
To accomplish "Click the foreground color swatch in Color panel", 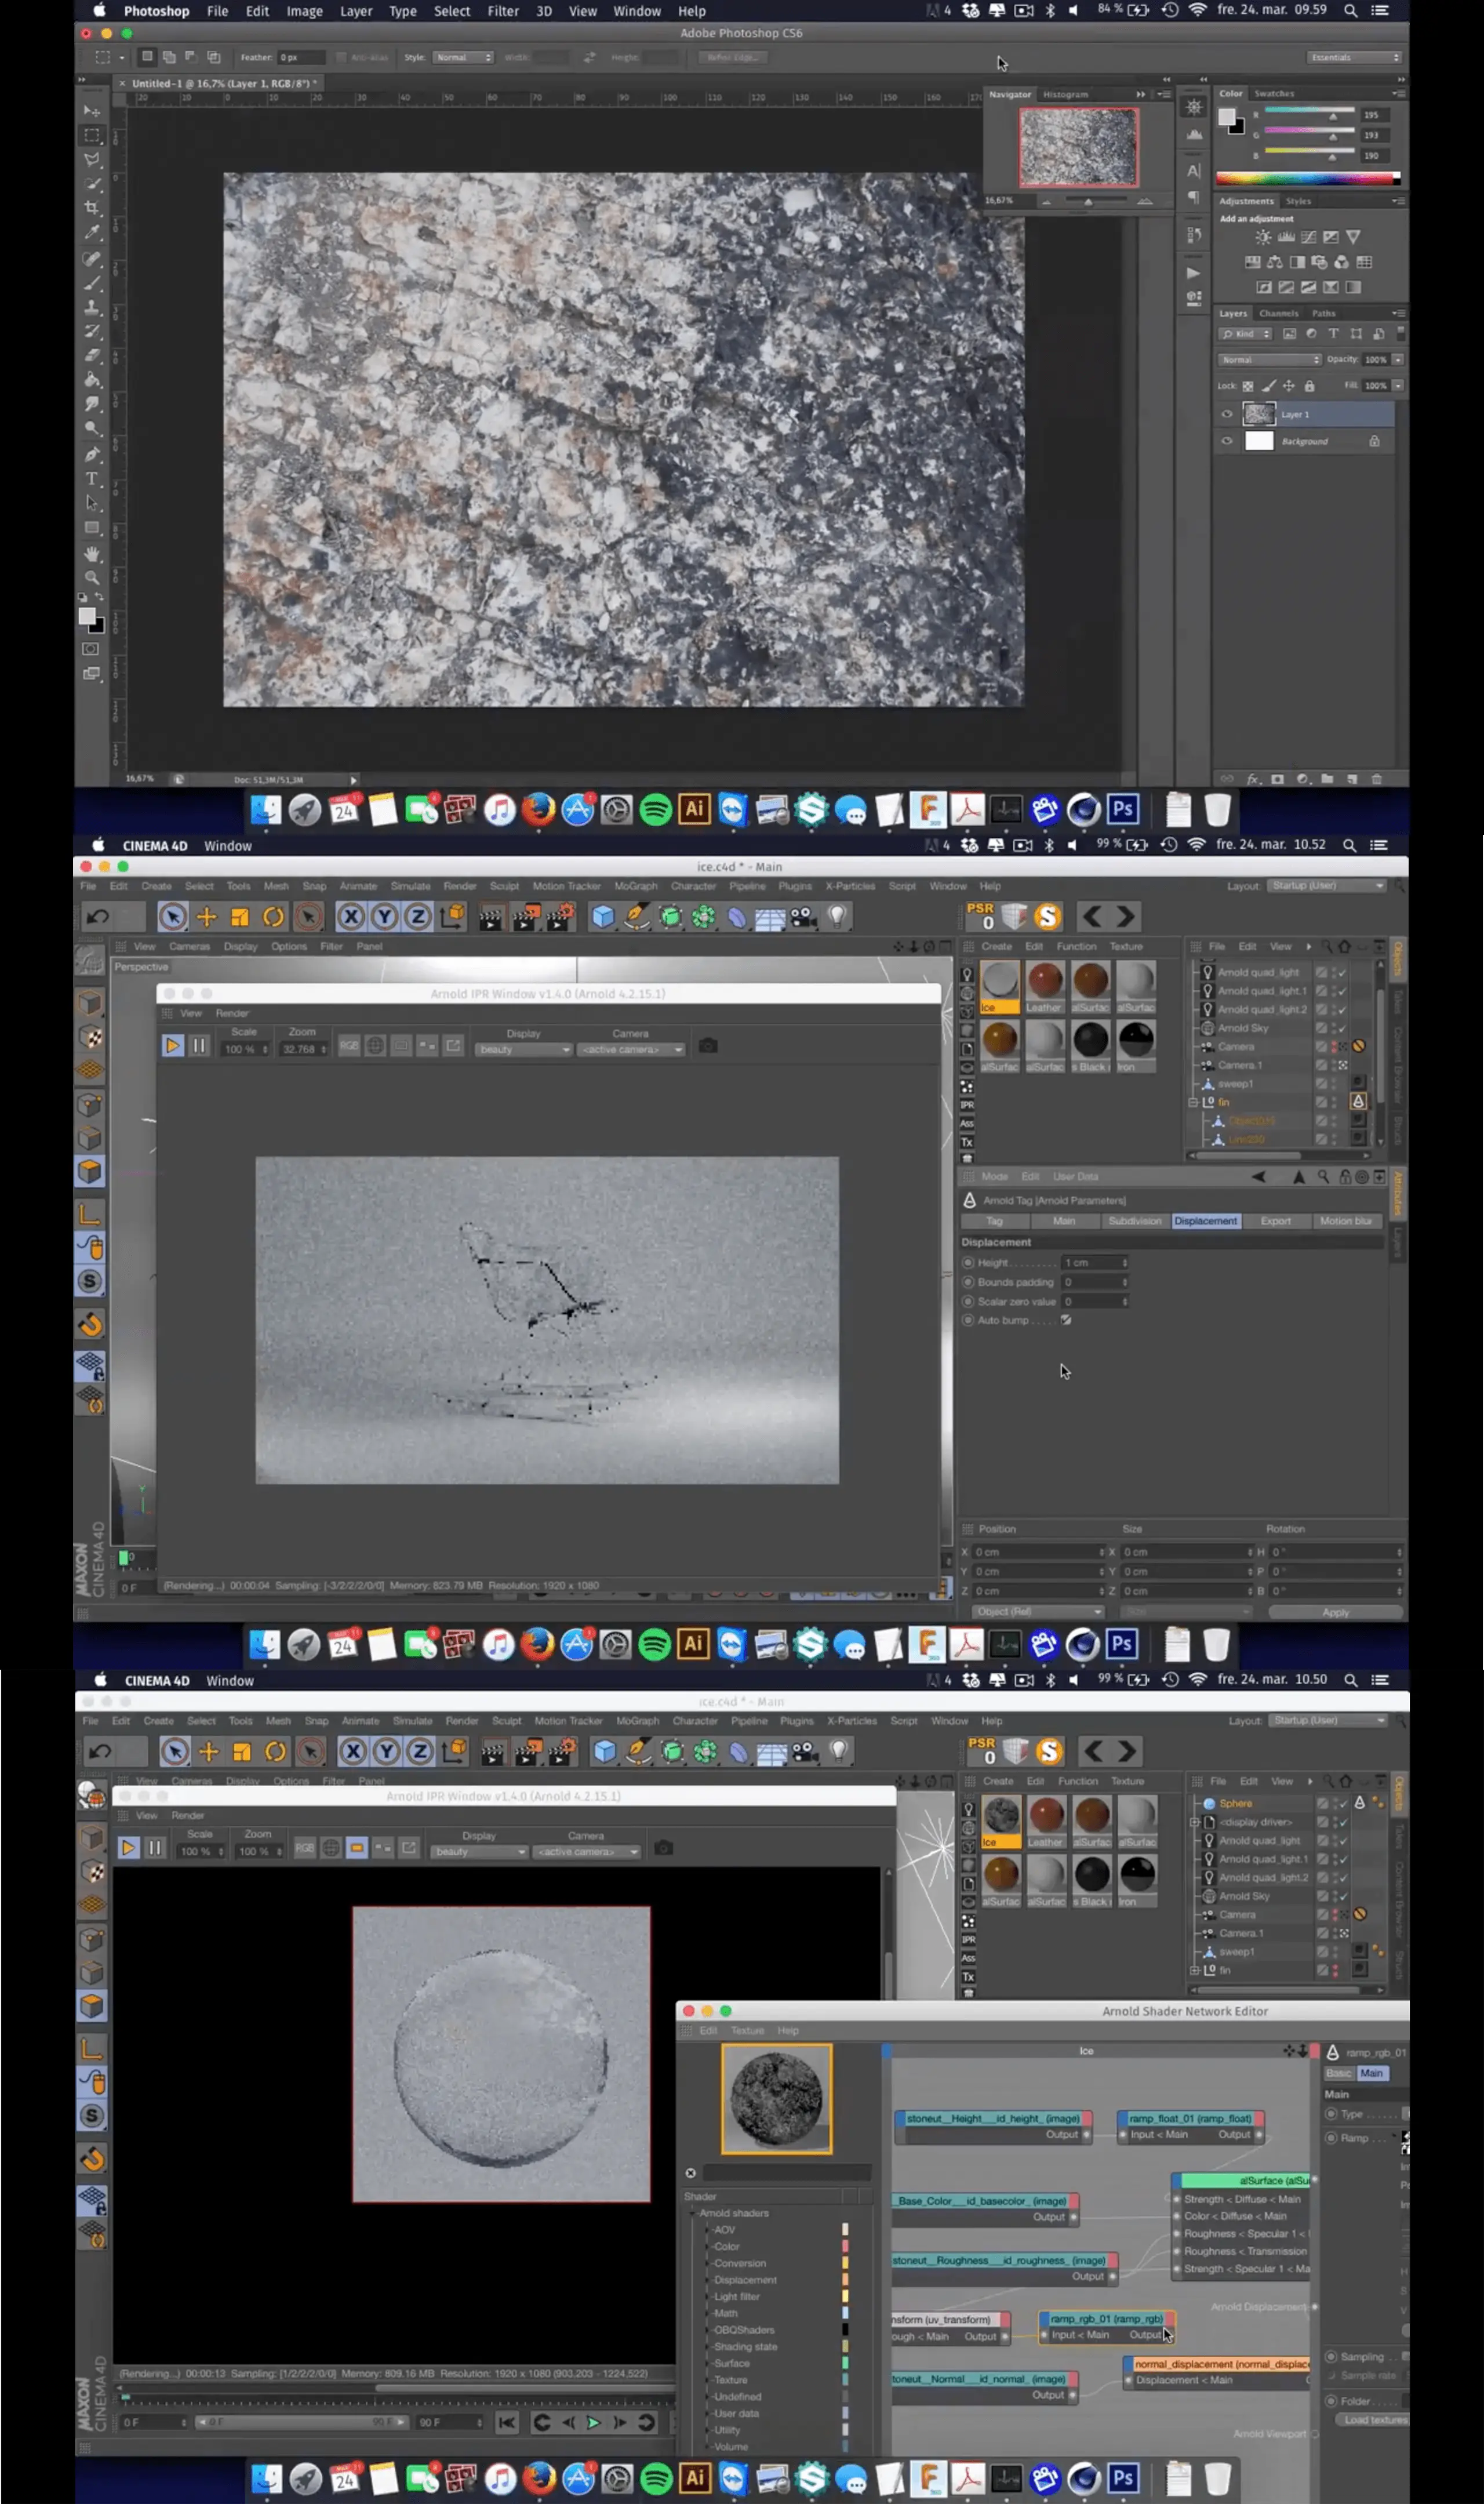I will 1227,117.
